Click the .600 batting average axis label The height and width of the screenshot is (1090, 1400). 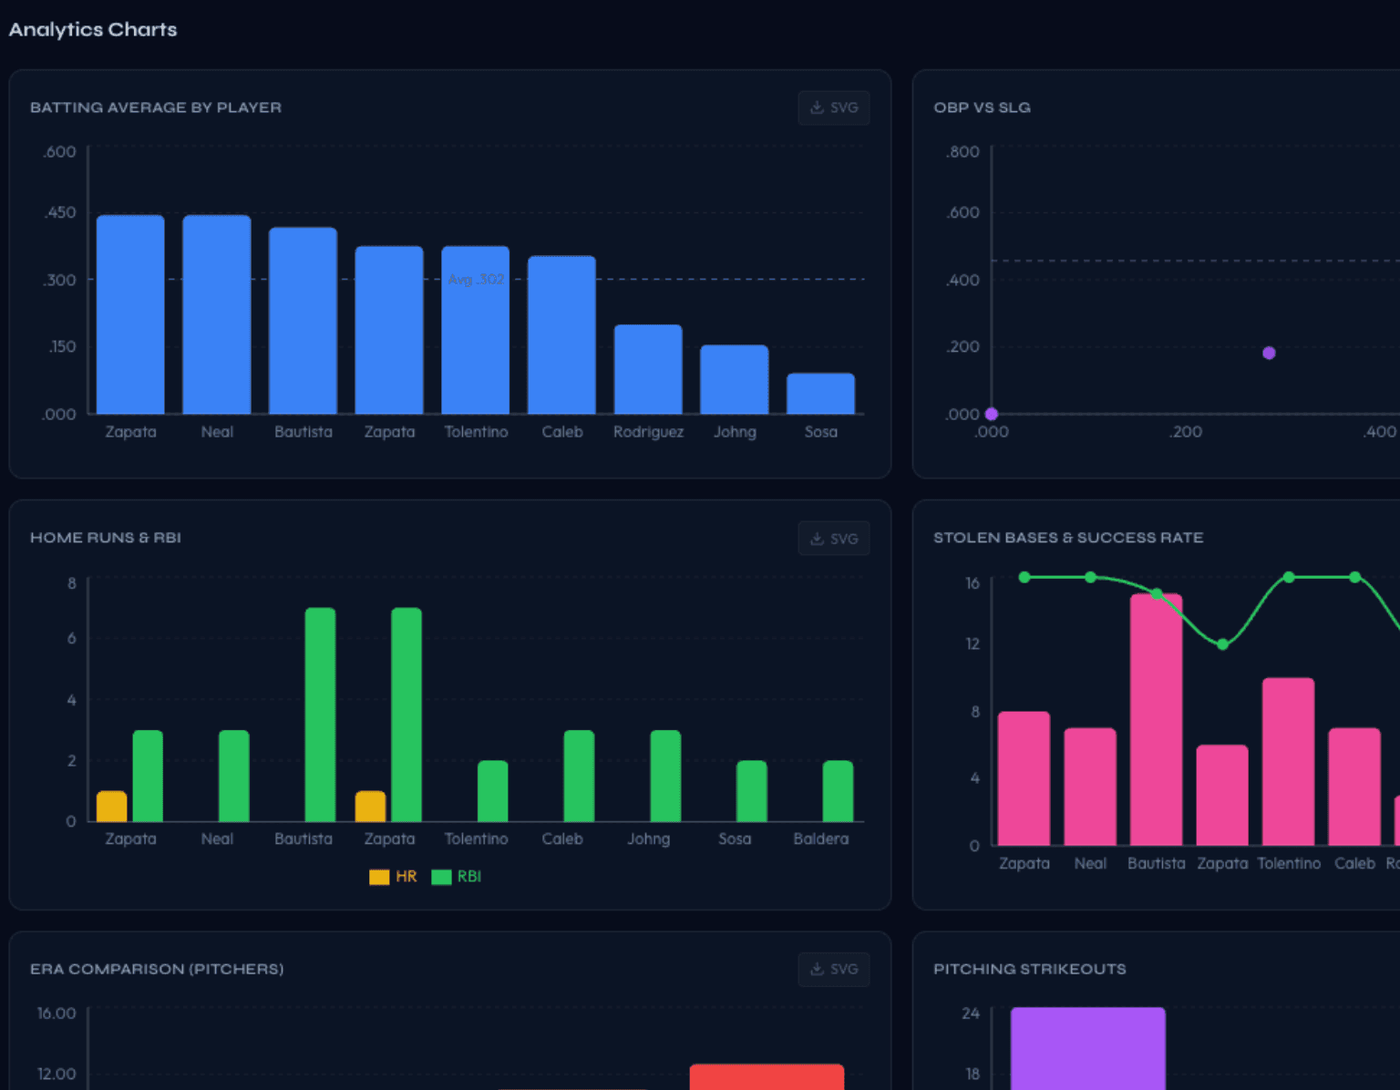[59, 152]
